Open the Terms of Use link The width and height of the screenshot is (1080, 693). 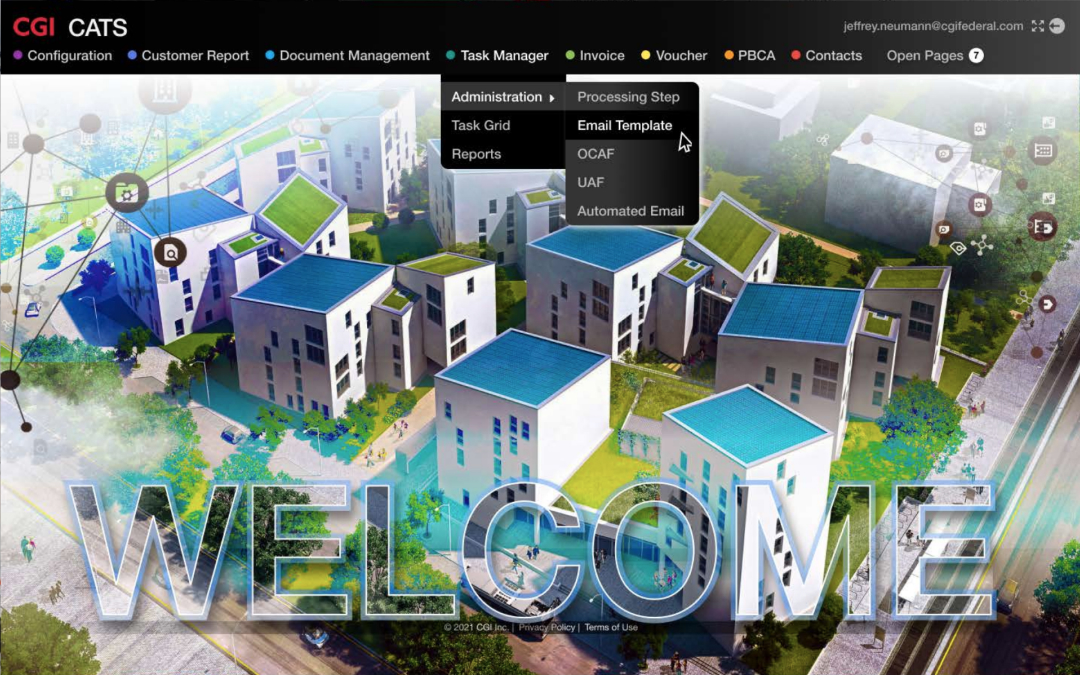pyautogui.click(x=611, y=628)
